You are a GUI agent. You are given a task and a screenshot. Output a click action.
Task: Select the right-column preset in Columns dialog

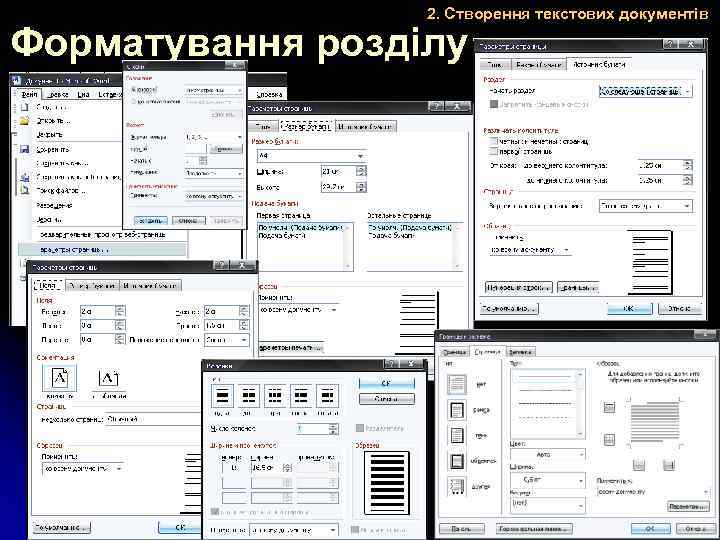[x=327, y=395]
